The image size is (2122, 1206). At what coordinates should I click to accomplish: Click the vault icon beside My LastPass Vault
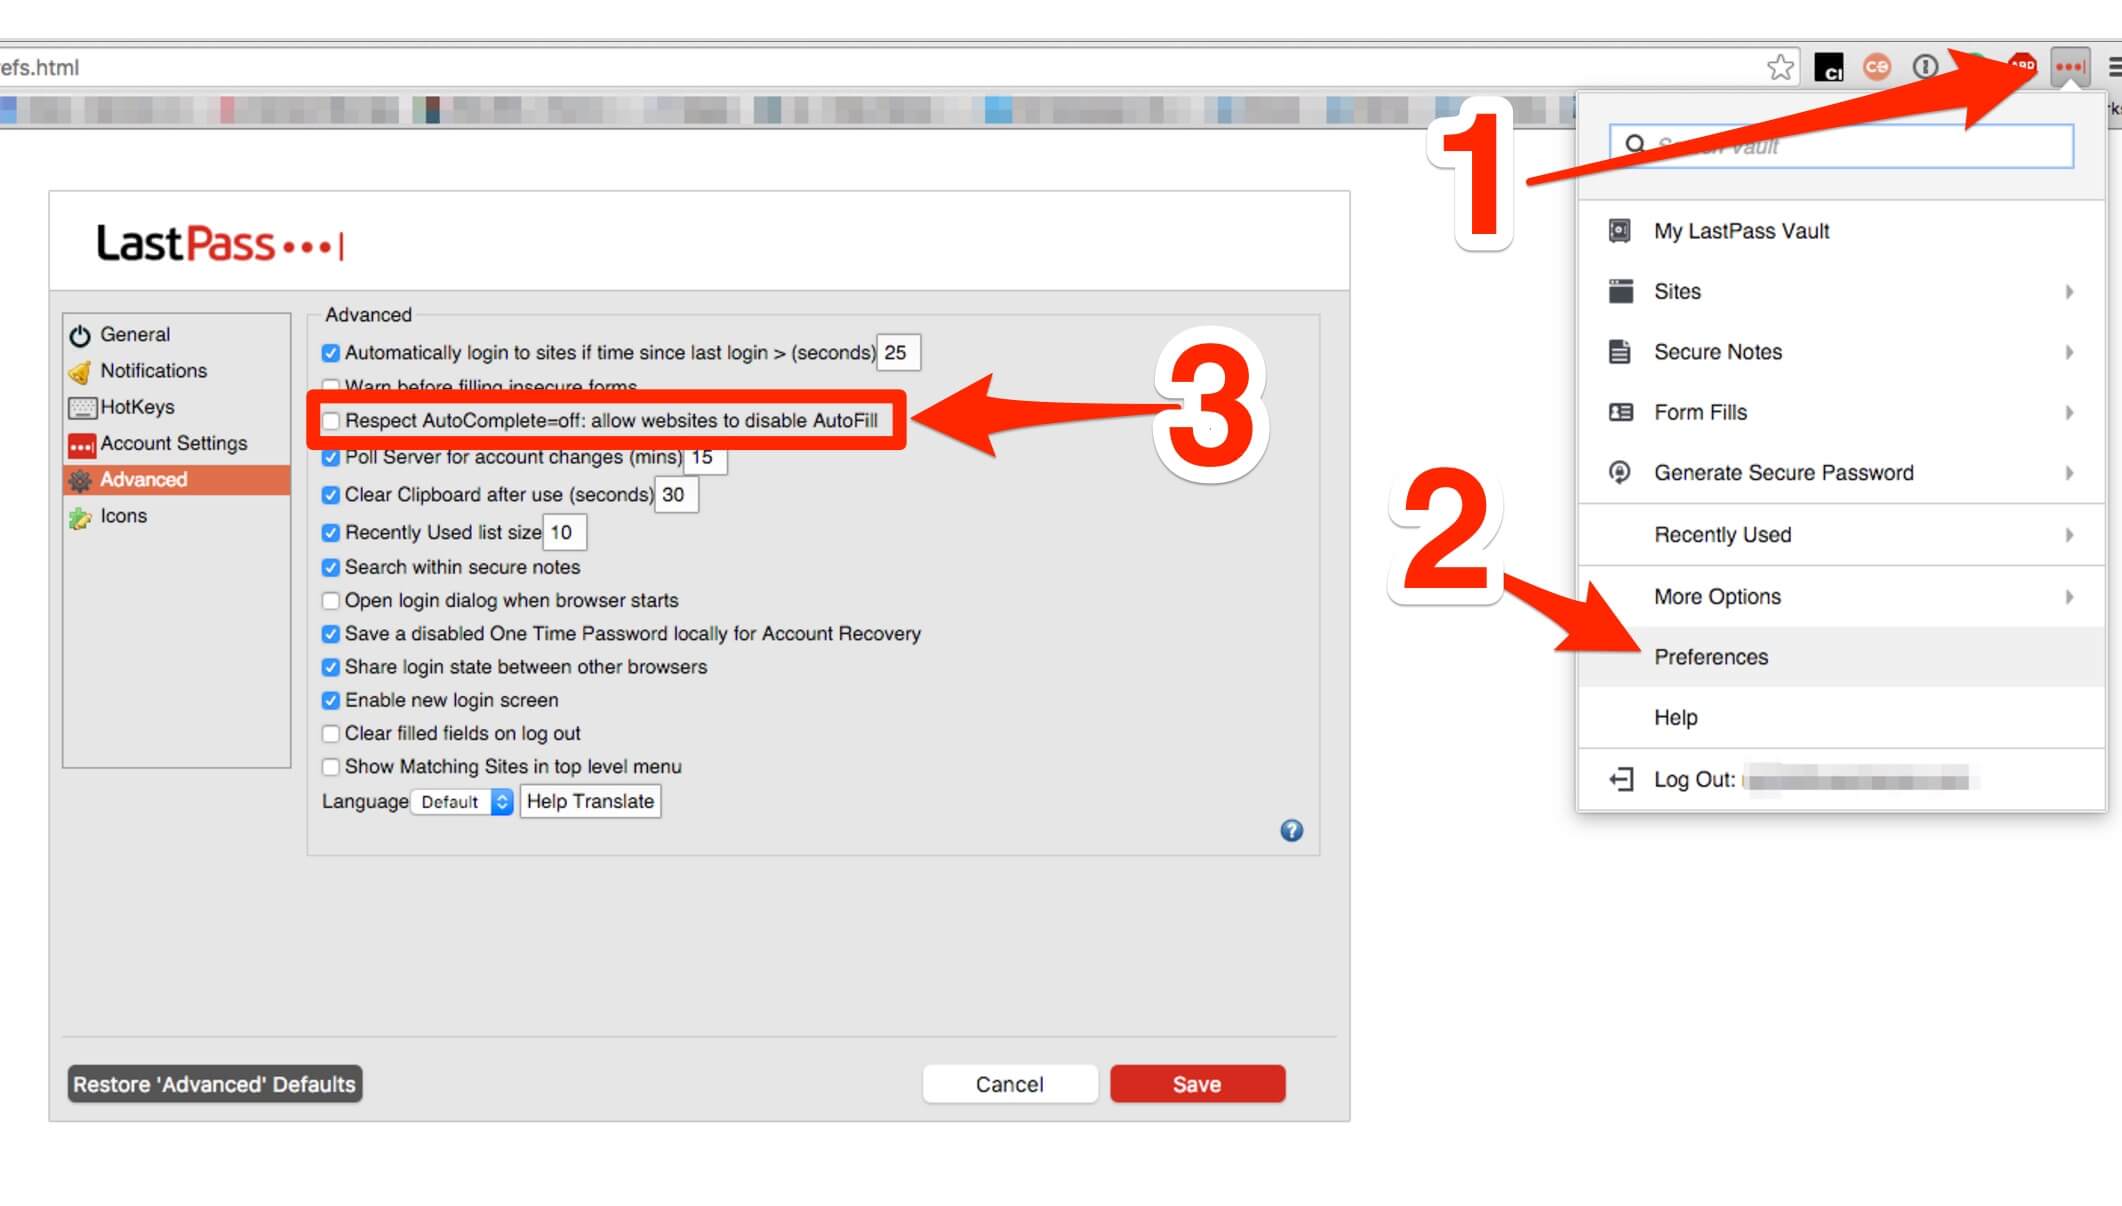tap(1619, 231)
